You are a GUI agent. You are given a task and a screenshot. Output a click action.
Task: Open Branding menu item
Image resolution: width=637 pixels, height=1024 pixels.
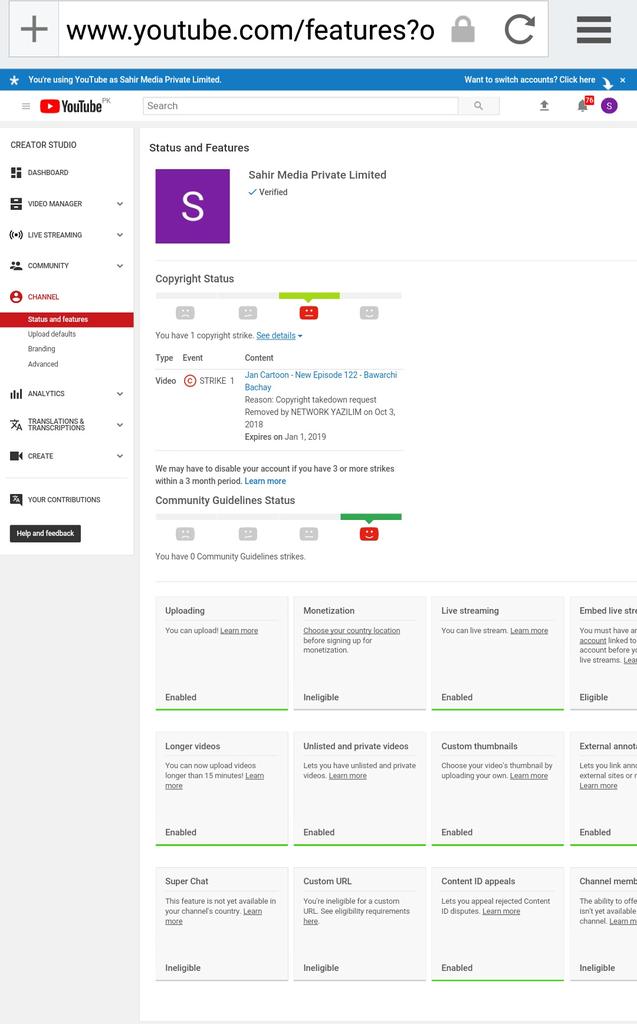(x=41, y=349)
